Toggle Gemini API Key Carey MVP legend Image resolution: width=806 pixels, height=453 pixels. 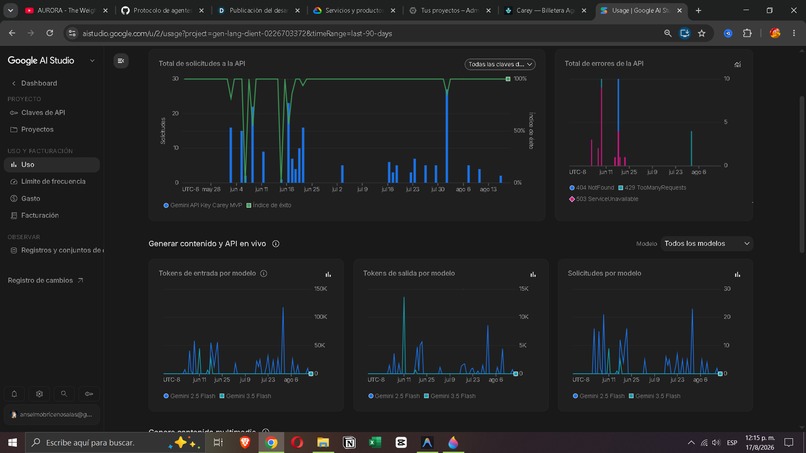pos(203,205)
